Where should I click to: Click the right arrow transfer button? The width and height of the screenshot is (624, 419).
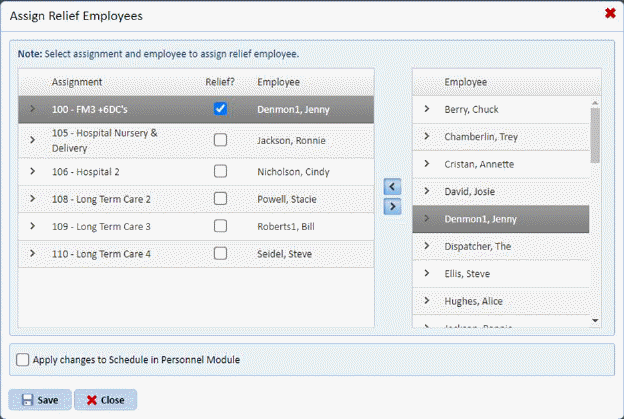point(392,206)
